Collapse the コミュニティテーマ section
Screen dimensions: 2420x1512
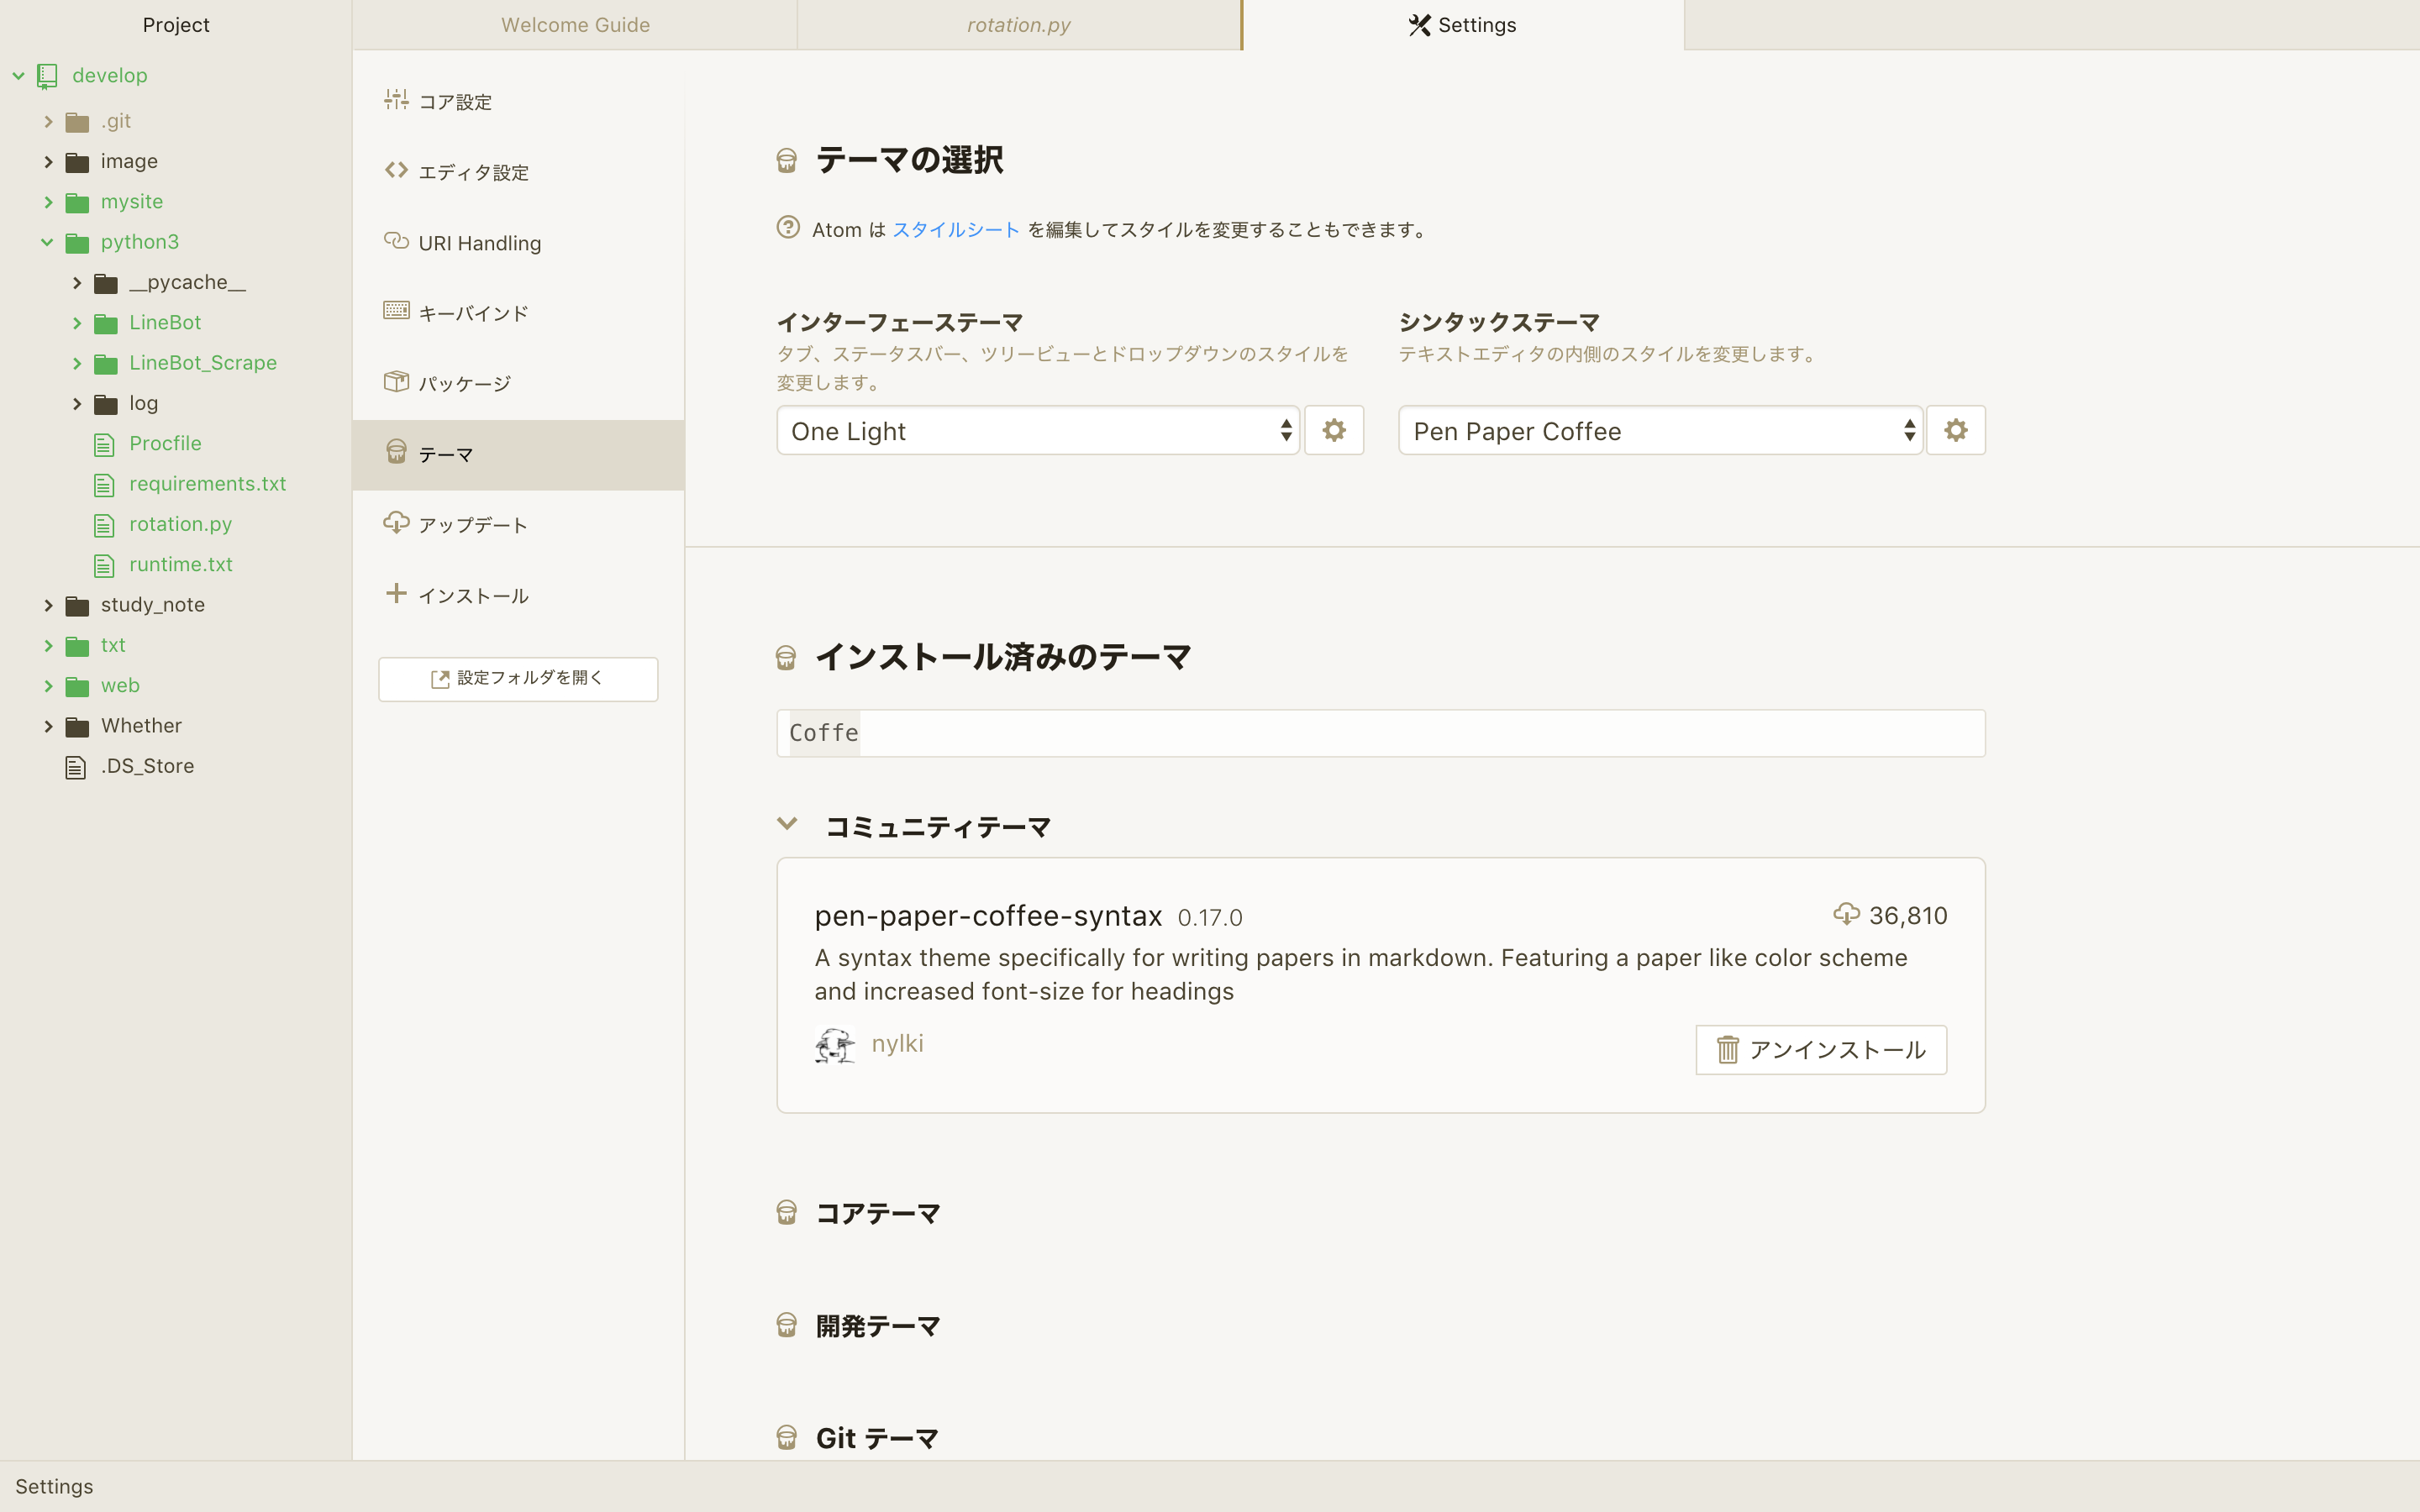(x=787, y=825)
